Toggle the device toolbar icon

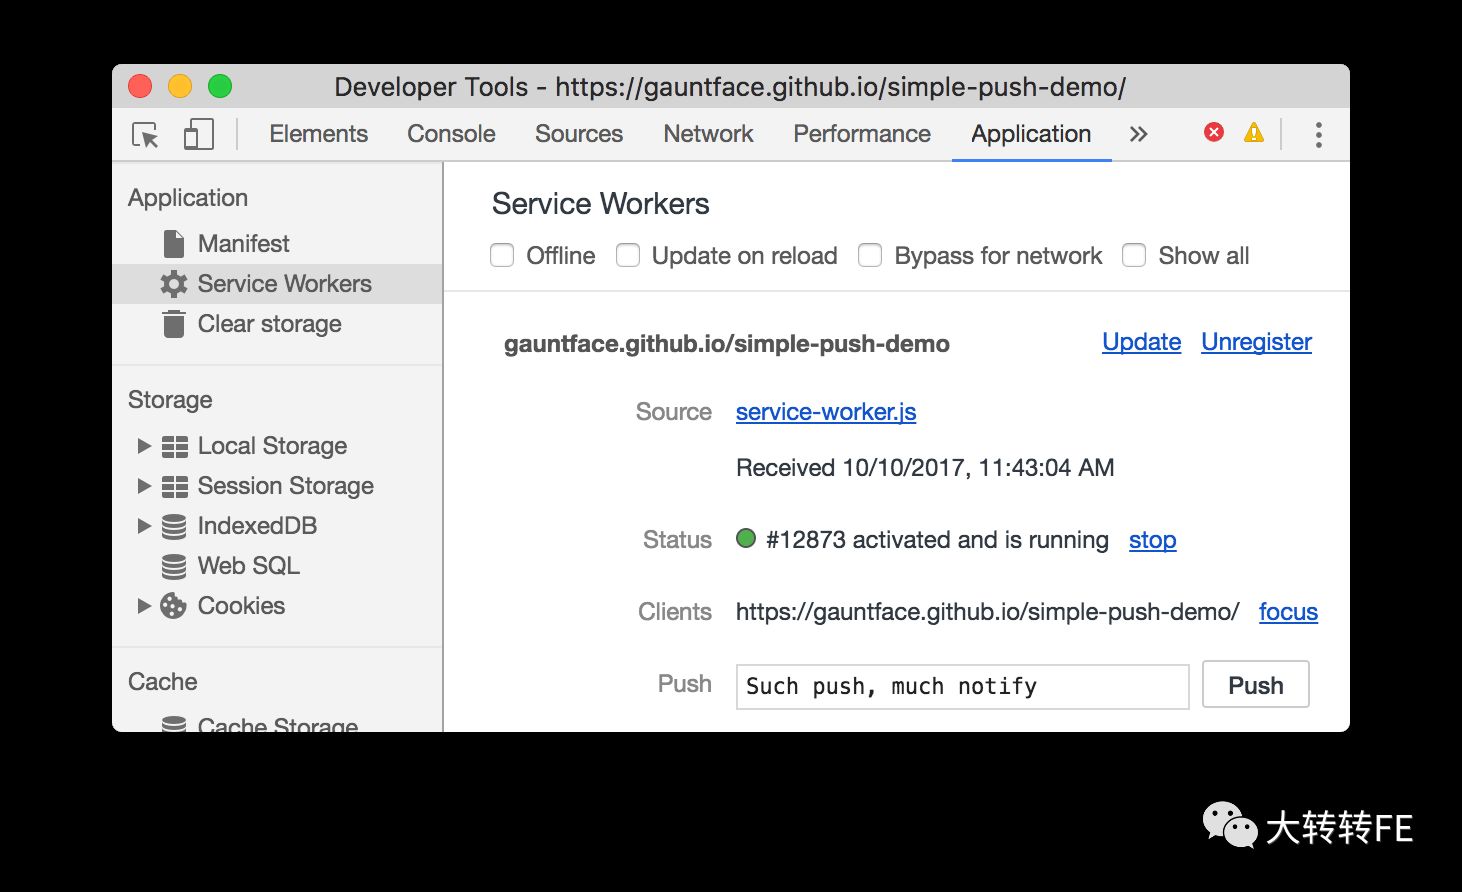tap(199, 134)
